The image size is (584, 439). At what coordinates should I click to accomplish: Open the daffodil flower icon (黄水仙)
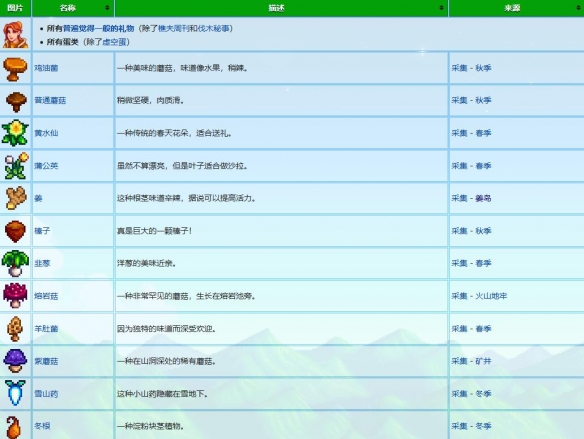point(15,133)
